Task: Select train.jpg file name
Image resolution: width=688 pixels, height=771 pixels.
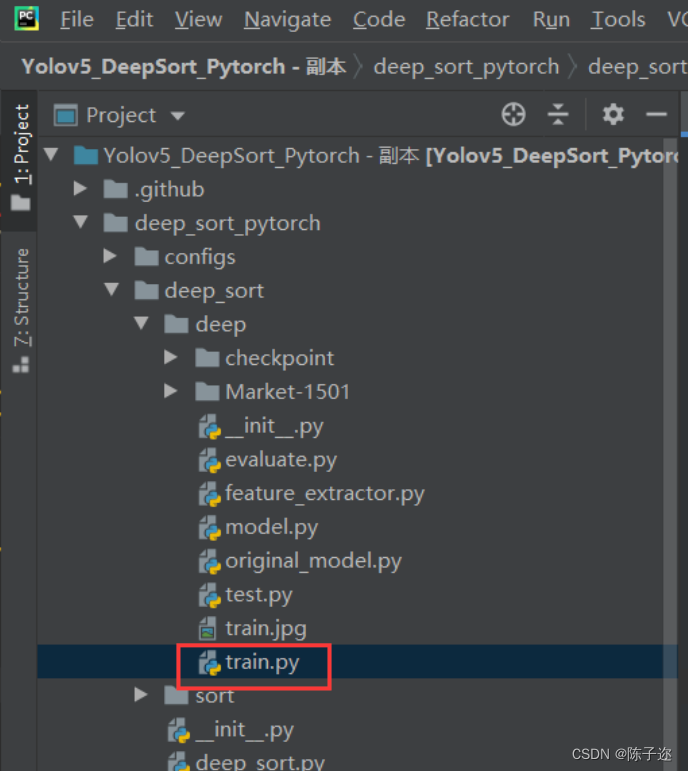Action: [x=266, y=629]
